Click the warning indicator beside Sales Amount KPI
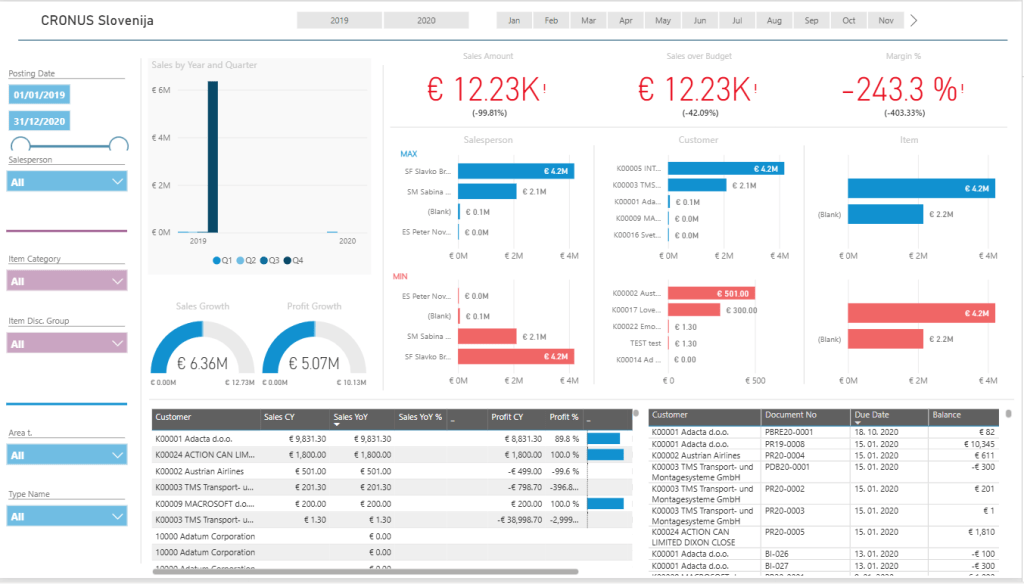 tap(545, 89)
